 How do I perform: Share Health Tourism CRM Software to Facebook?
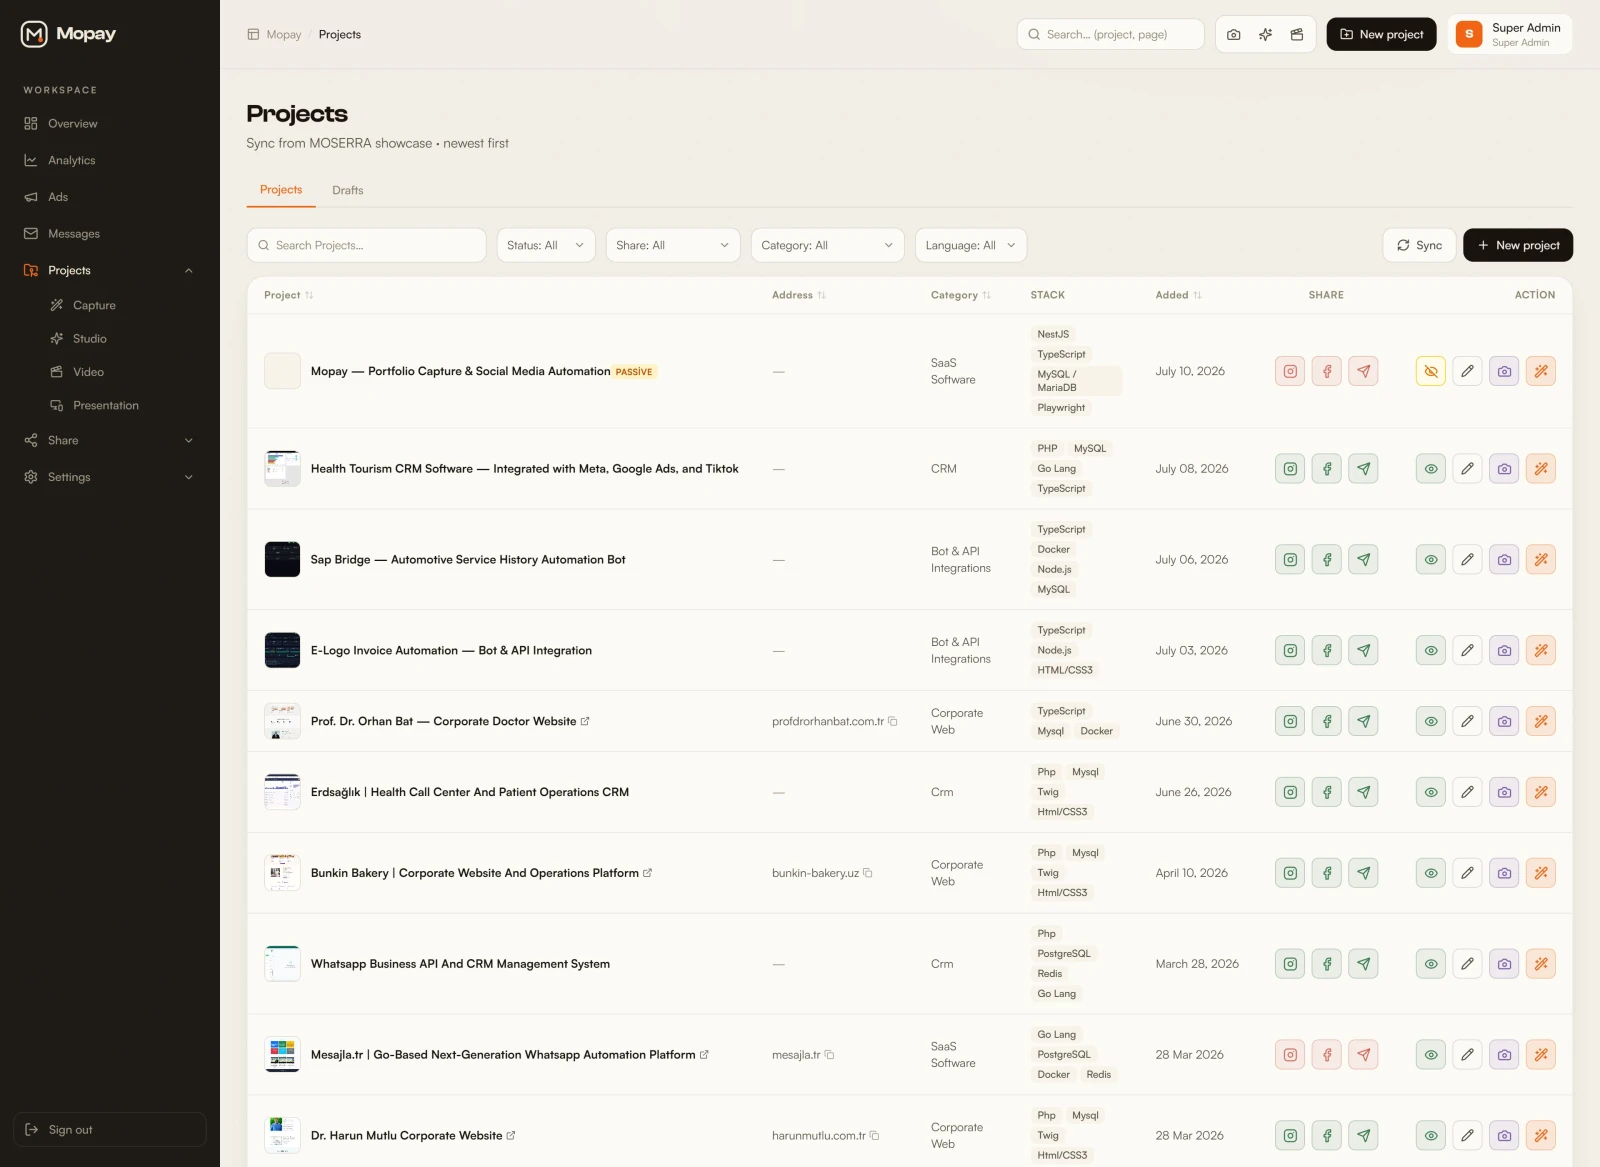click(x=1327, y=469)
